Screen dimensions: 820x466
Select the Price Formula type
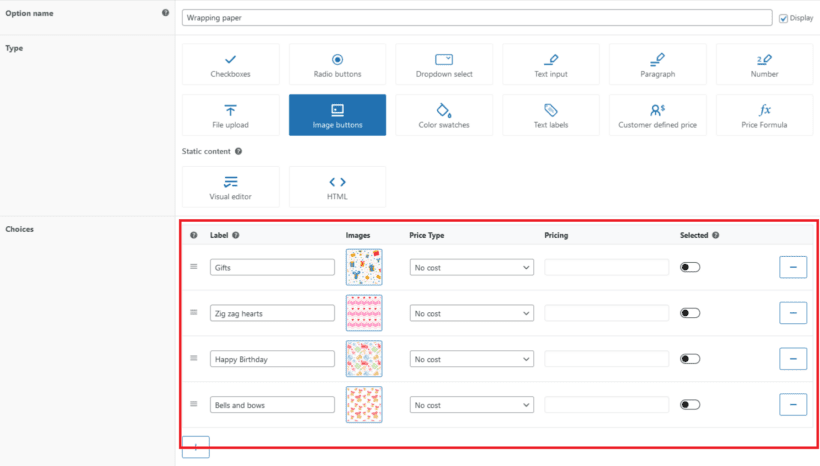click(x=765, y=115)
